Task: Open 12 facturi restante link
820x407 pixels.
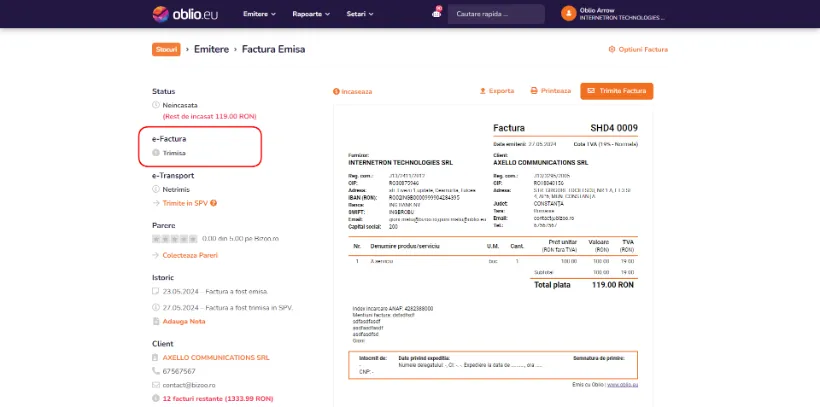Action: (218, 399)
